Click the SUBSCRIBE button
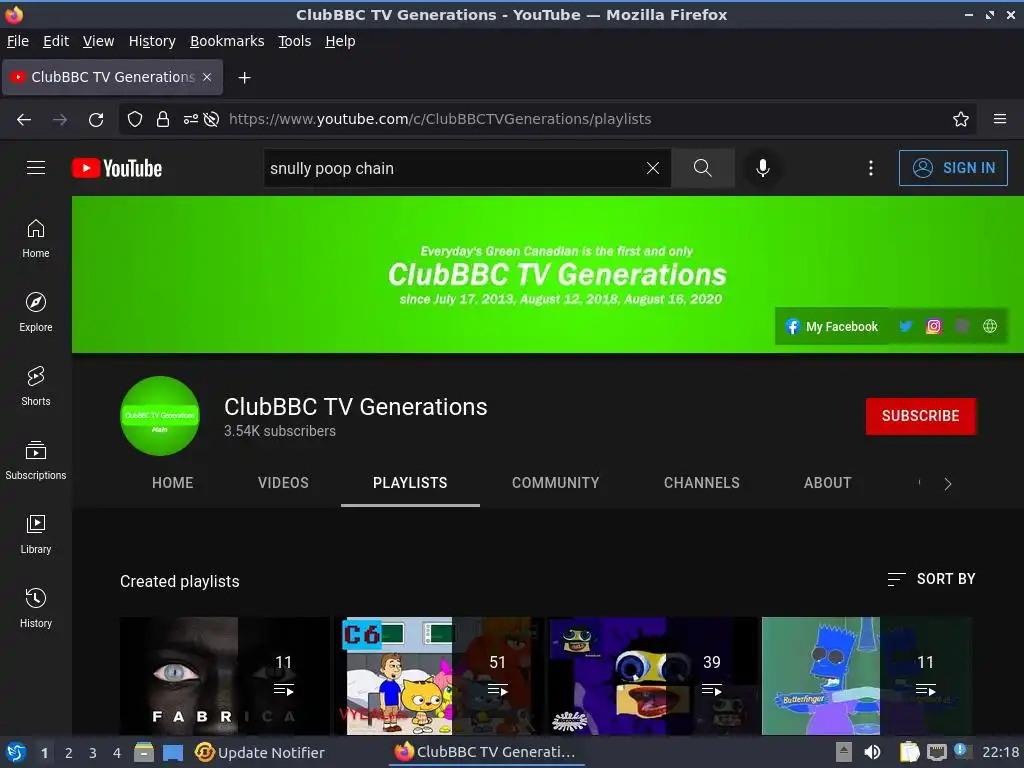1024x768 pixels. coord(920,416)
